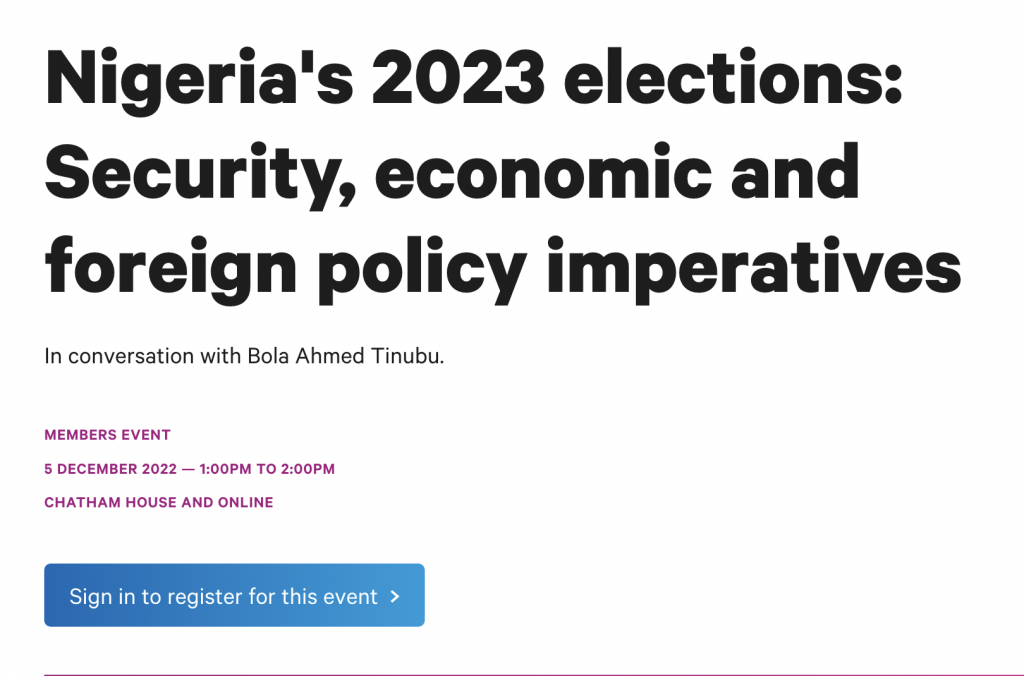Click the word 'register' inside the blue button
The height and width of the screenshot is (676, 1024).
click(205, 597)
